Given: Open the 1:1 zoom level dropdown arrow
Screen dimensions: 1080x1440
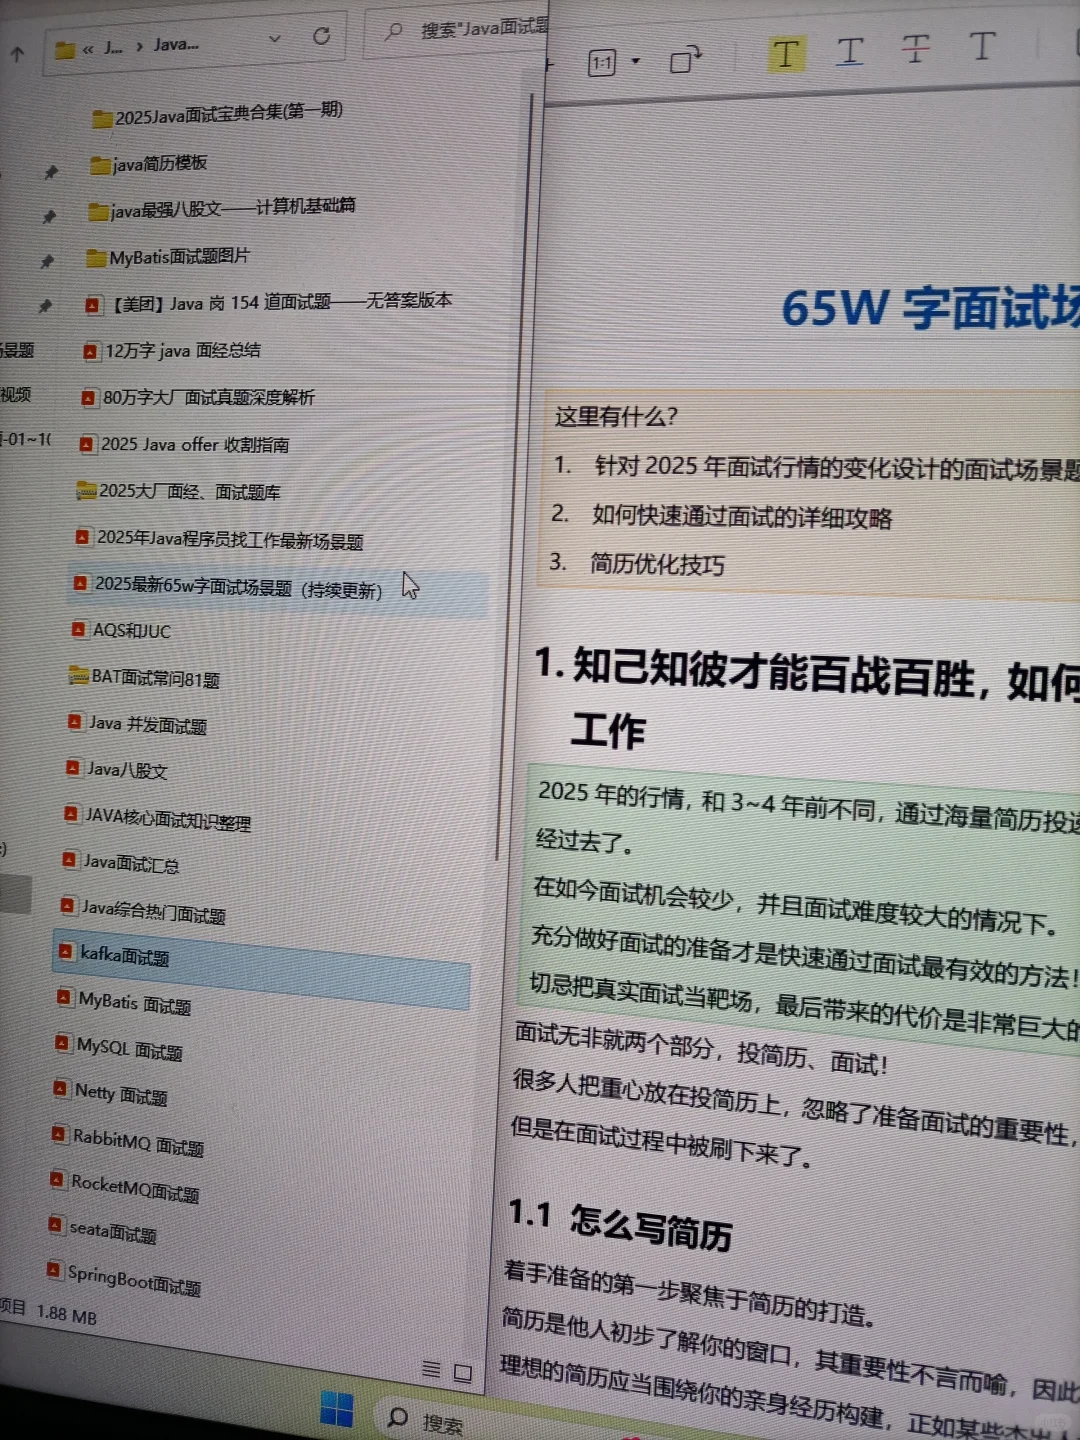Looking at the screenshot, I should tap(633, 63).
